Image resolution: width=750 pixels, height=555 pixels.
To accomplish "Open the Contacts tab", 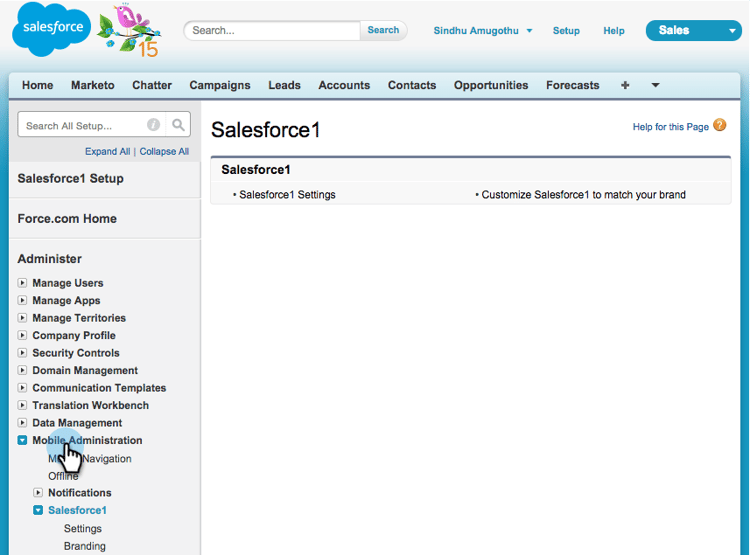I will [412, 85].
